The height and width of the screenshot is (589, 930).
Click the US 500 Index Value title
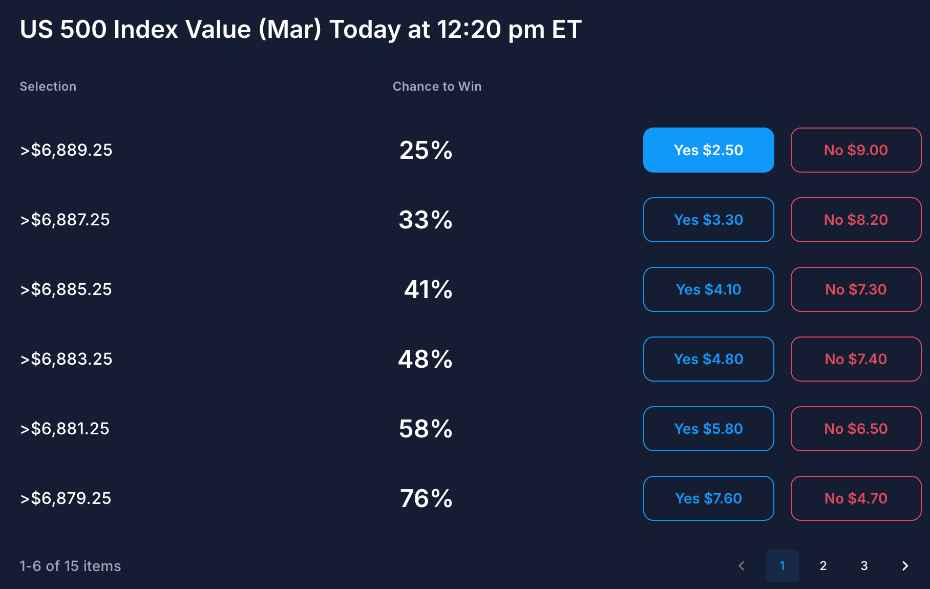(299, 30)
